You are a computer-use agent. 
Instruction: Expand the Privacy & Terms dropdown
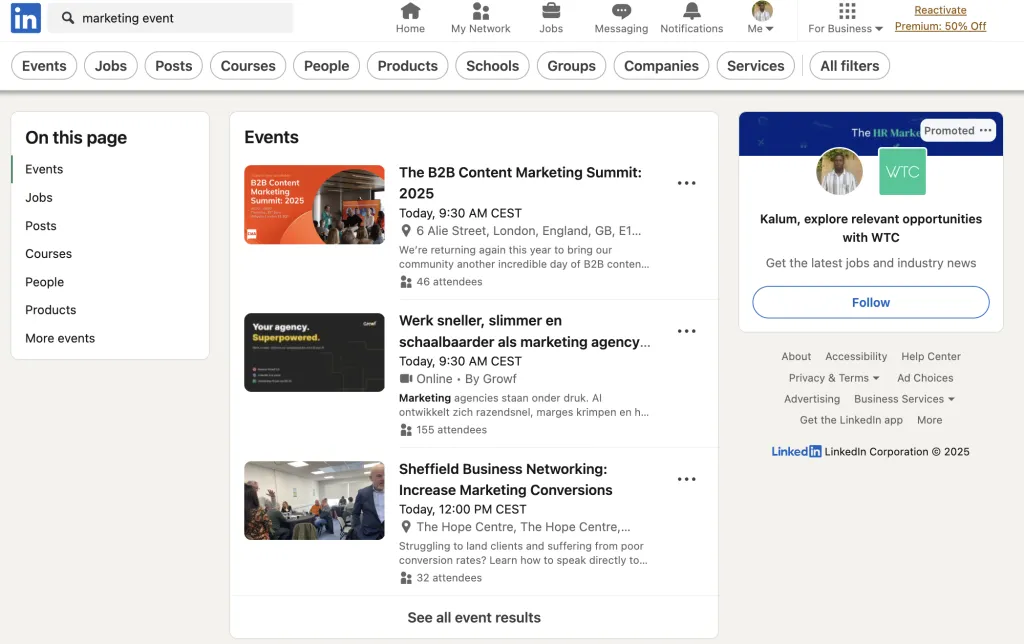834,377
